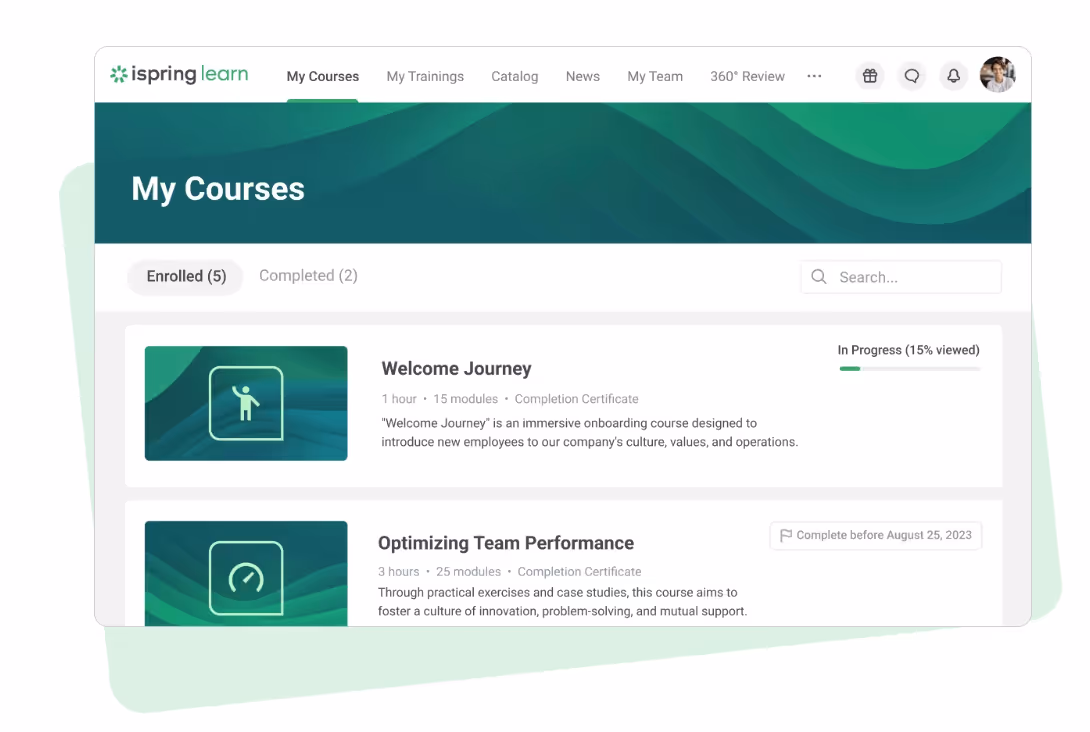The height and width of the screenshot is (732, 1090).
Task: Open the Catalog page
Action: tap(514, 76)
